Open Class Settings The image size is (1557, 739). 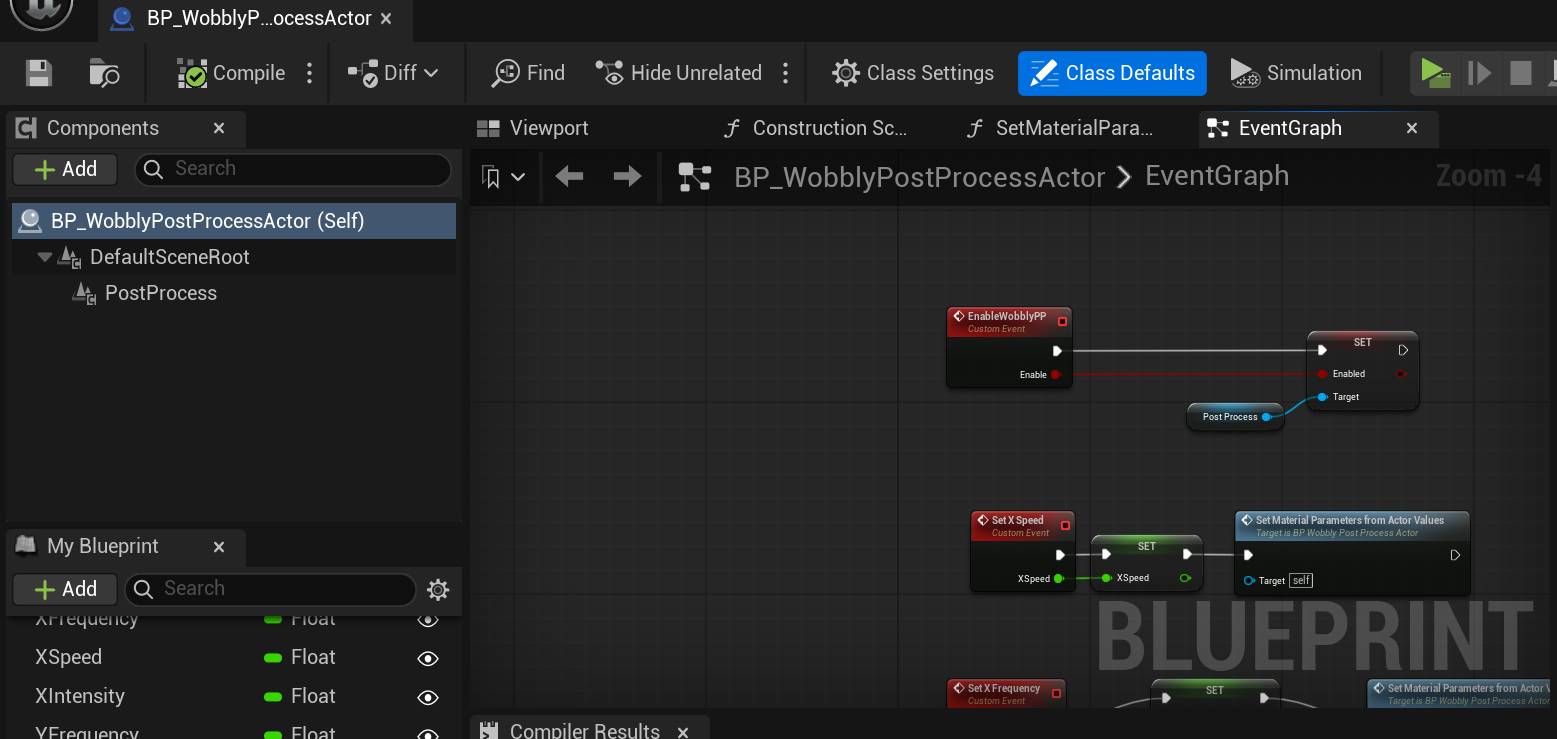[913, 73]
